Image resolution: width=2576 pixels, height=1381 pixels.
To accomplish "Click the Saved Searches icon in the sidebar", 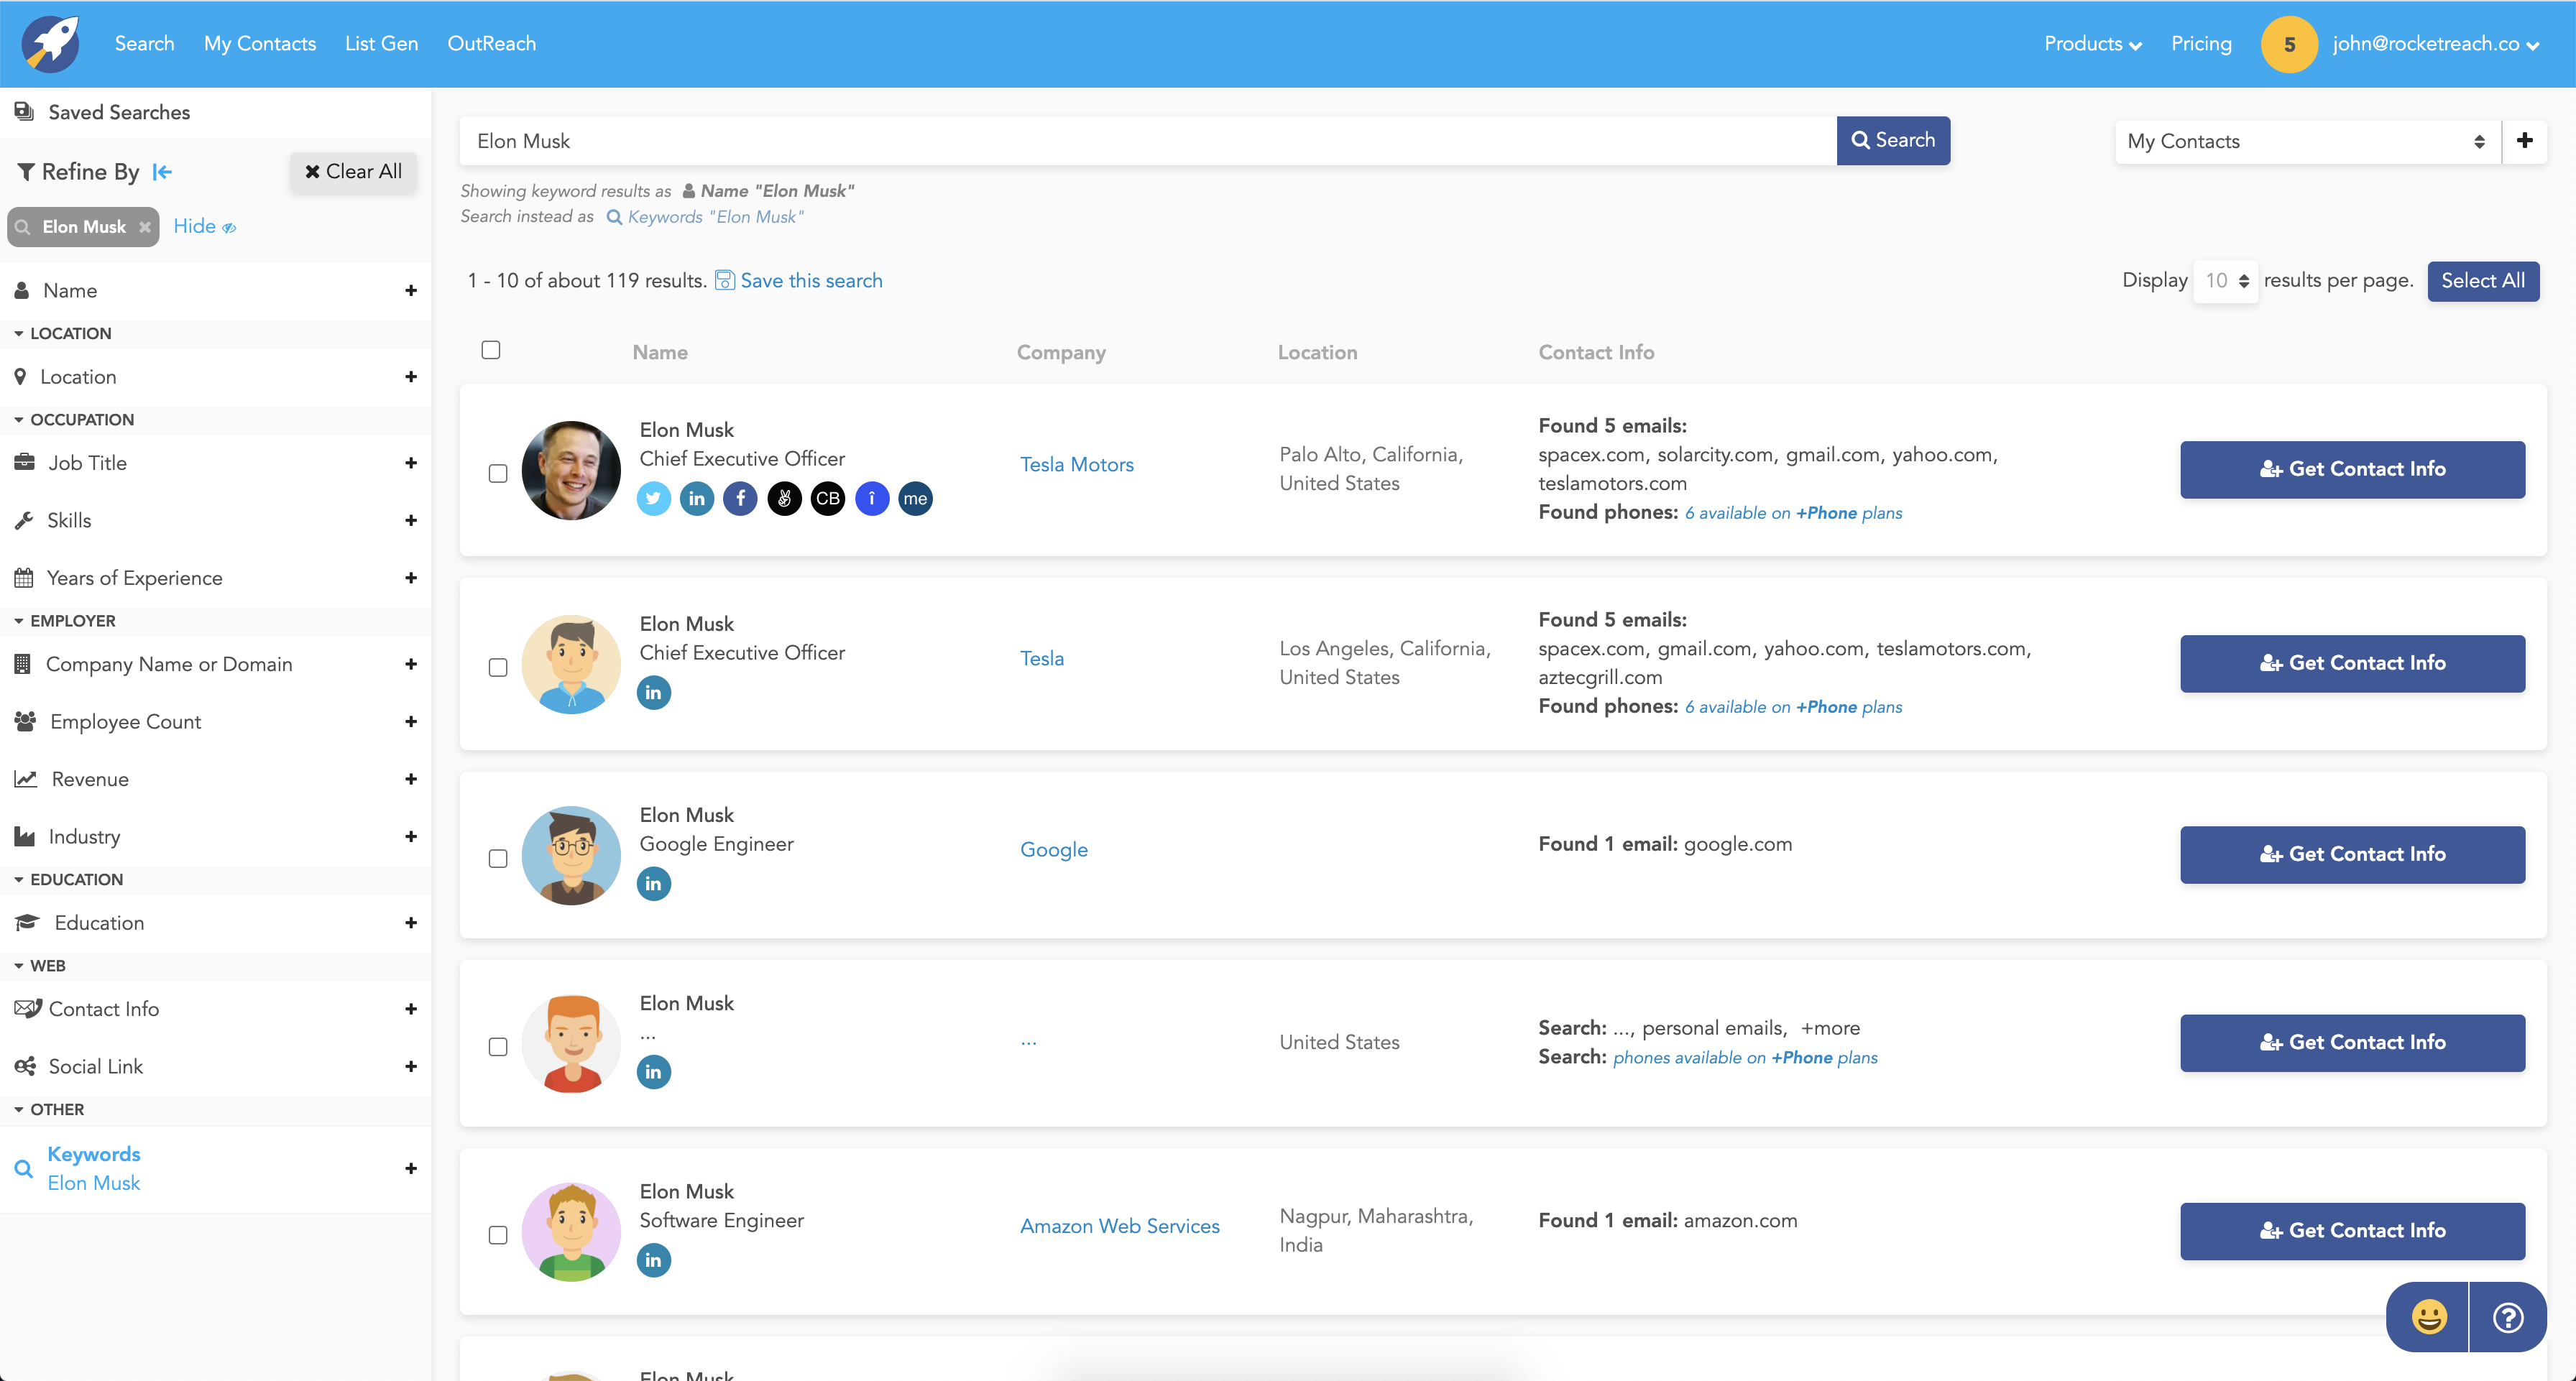I will pos(24,111).
